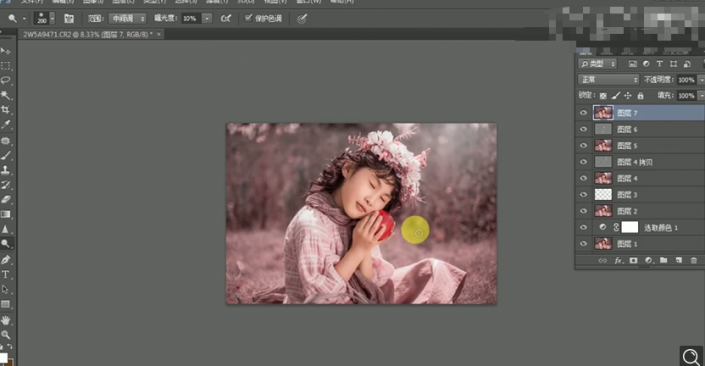
Task: Toggle the 保护色调 checkbox
Action: [248, 18]
